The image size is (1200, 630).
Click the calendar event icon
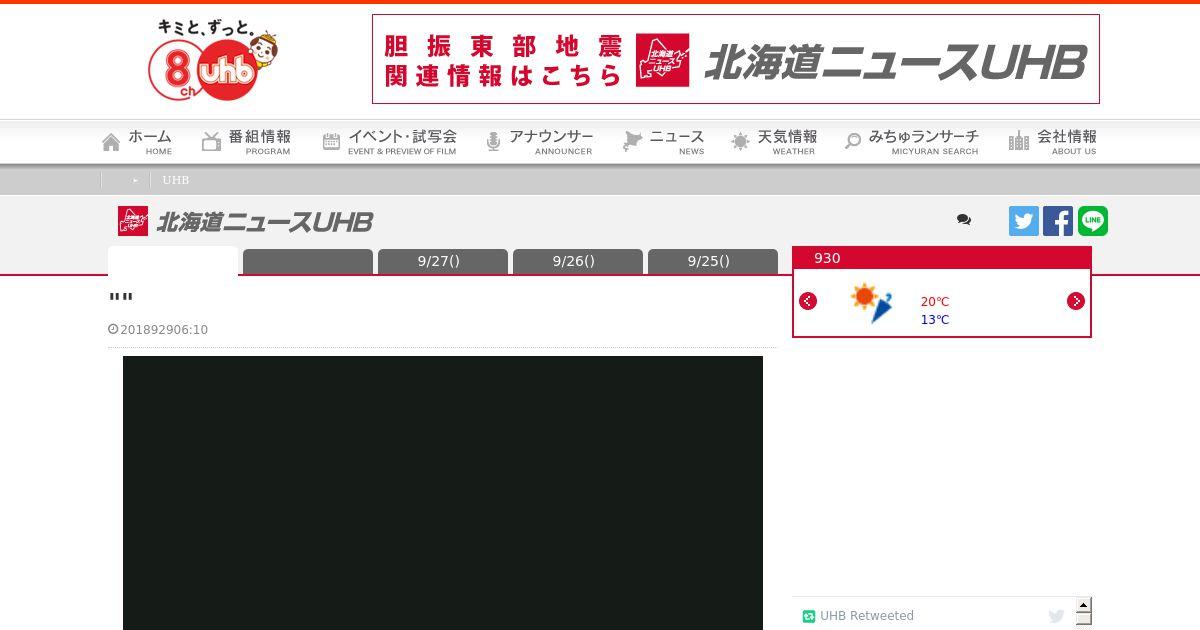pos(331,142)
